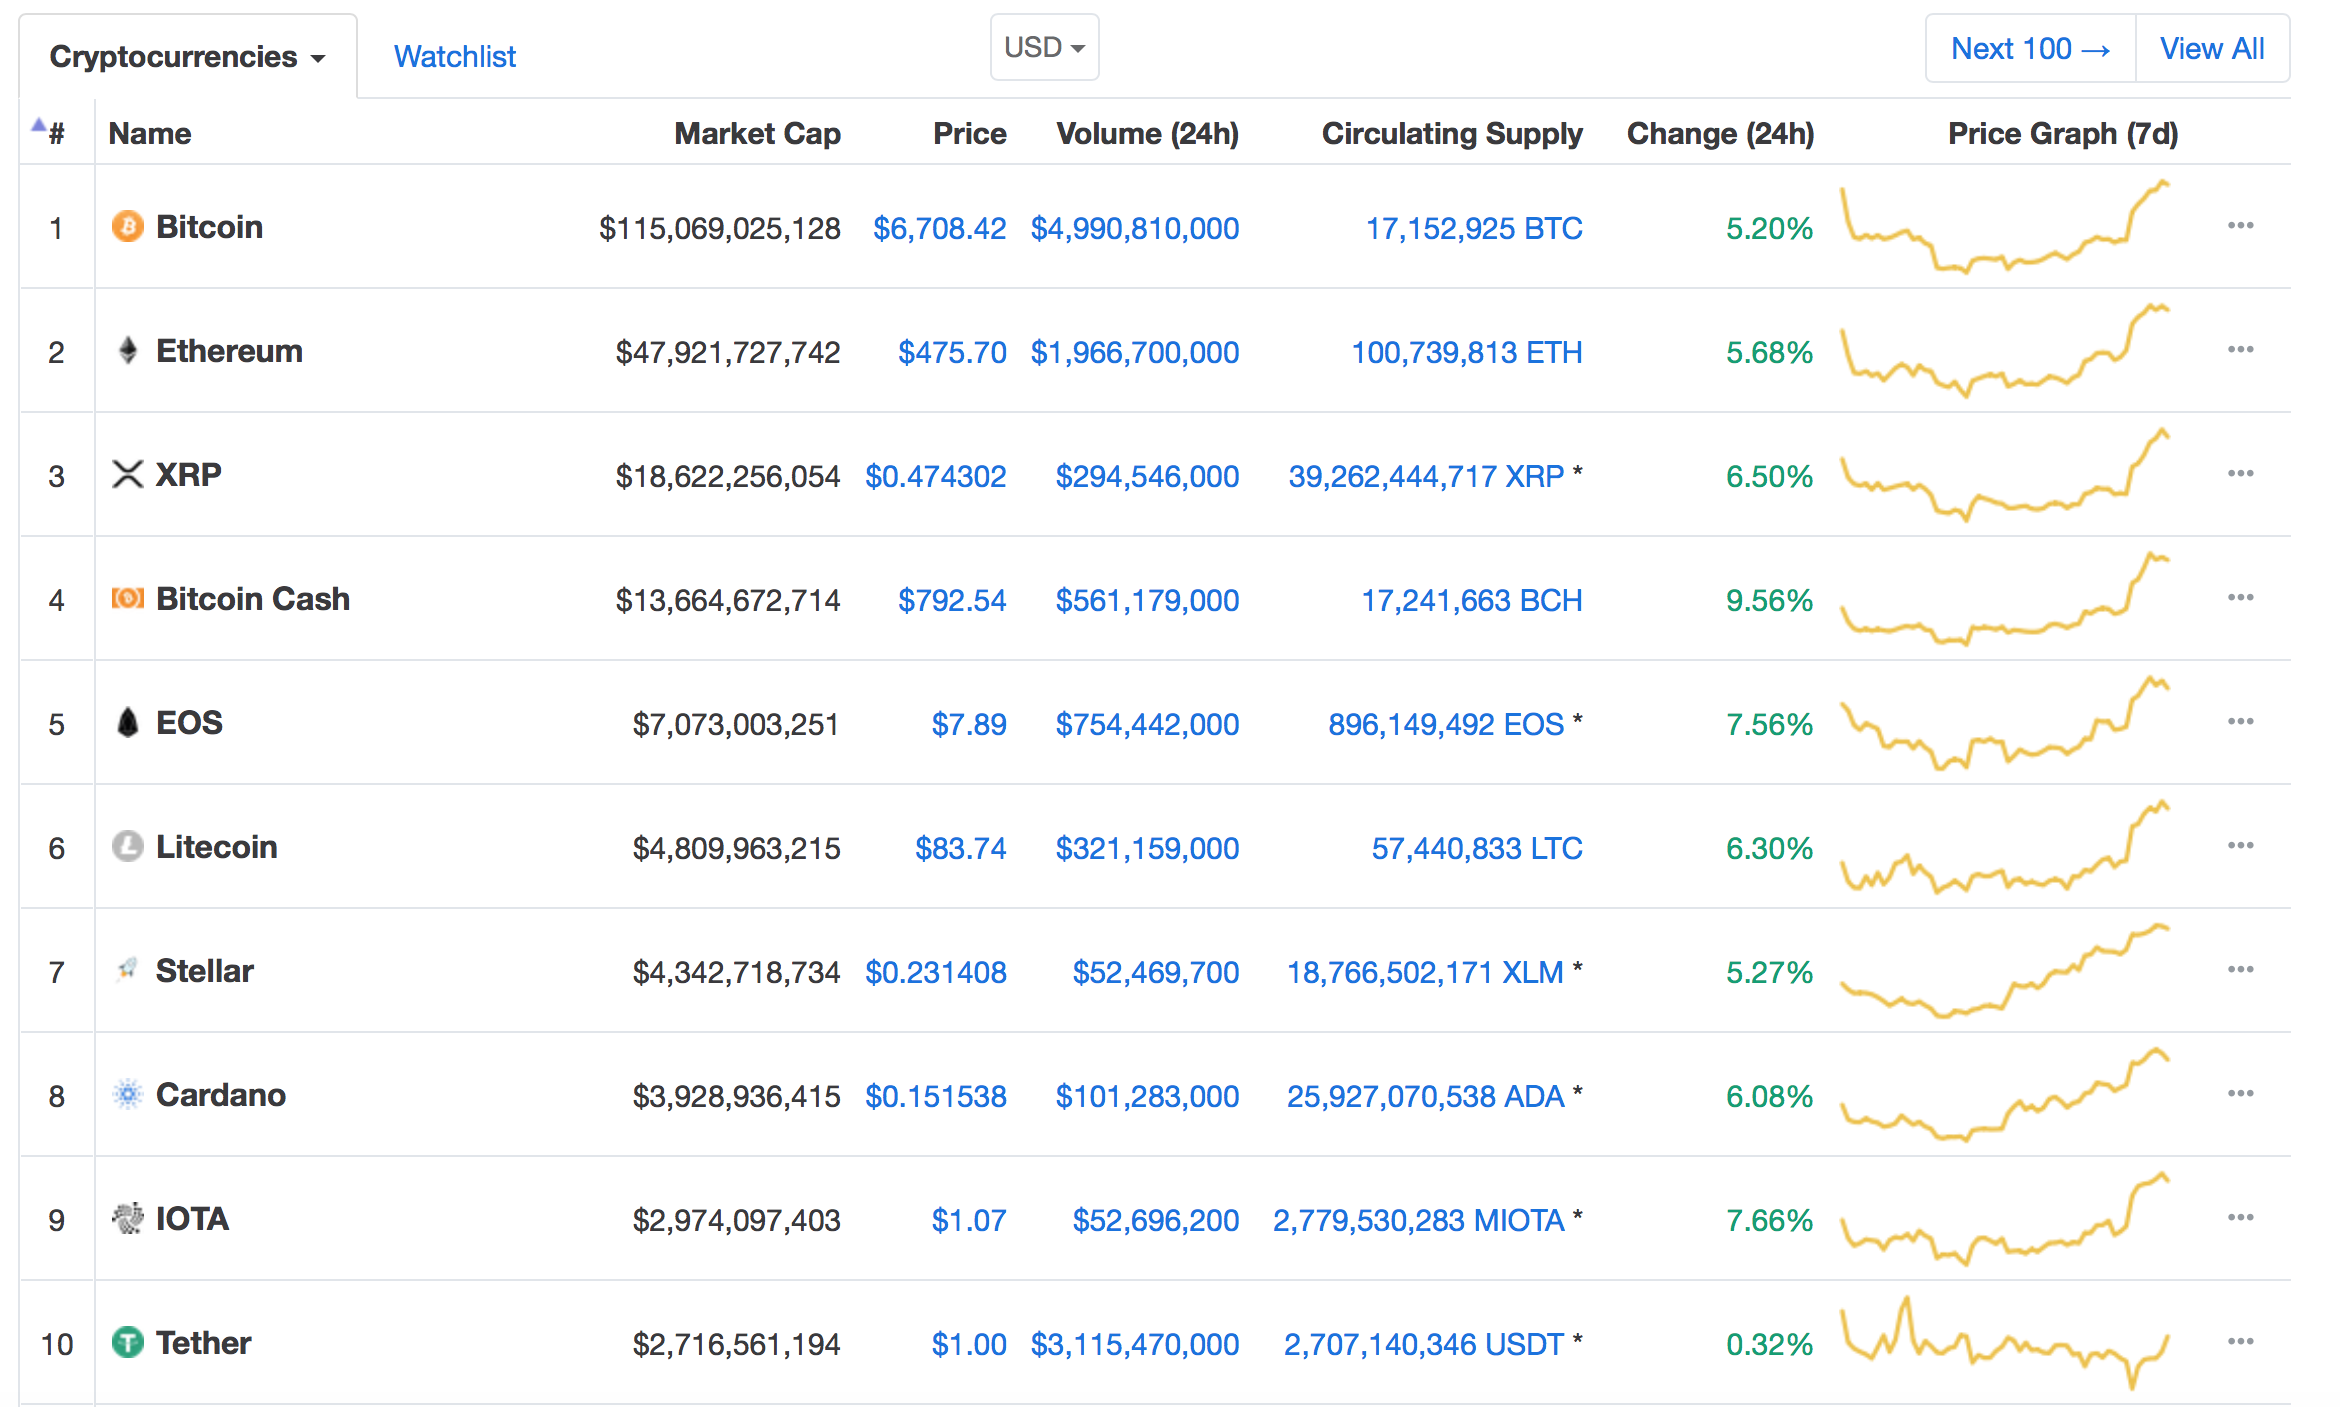
Task: Click the Bitcoin orange coin icon
Action: [127, 226]
